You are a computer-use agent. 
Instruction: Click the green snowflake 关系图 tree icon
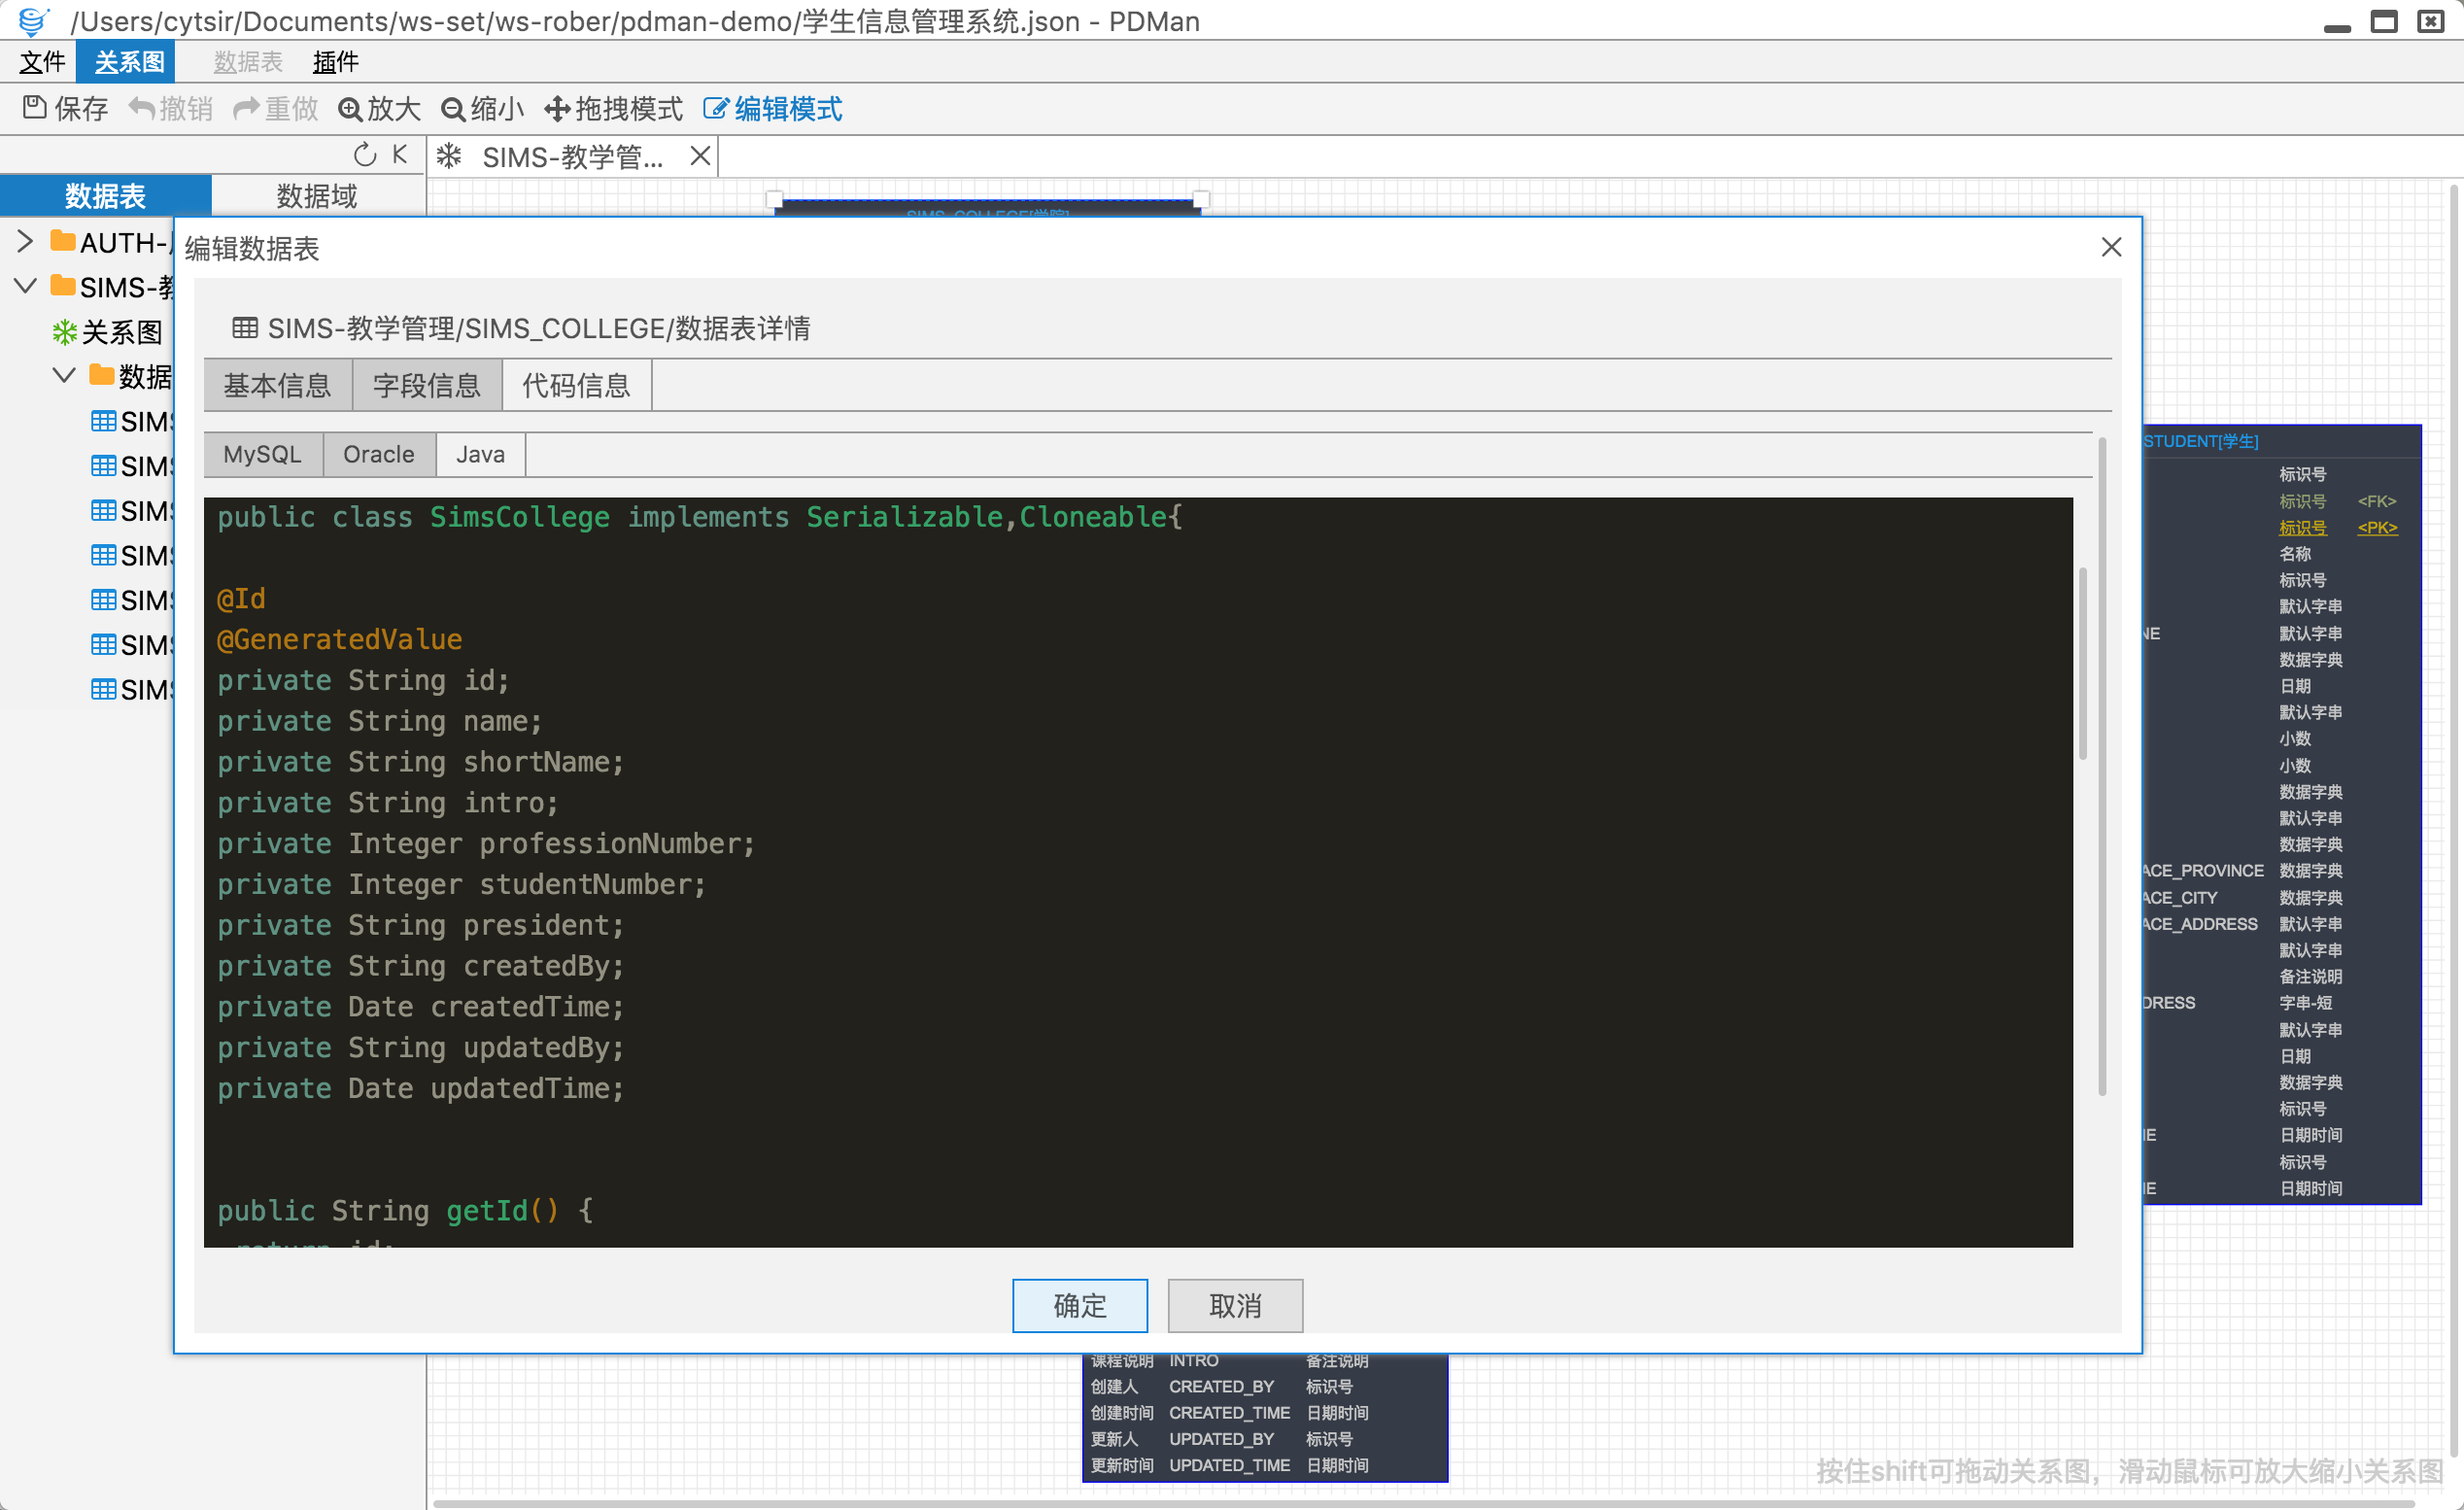coord(65,332)
